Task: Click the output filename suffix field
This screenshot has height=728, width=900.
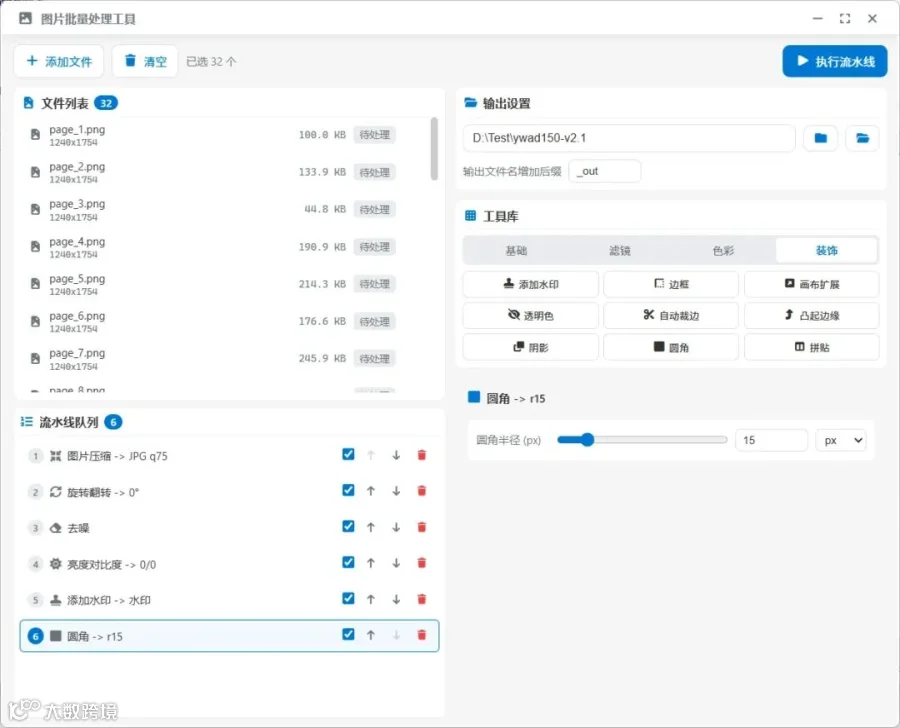Action: click(604, 171)
